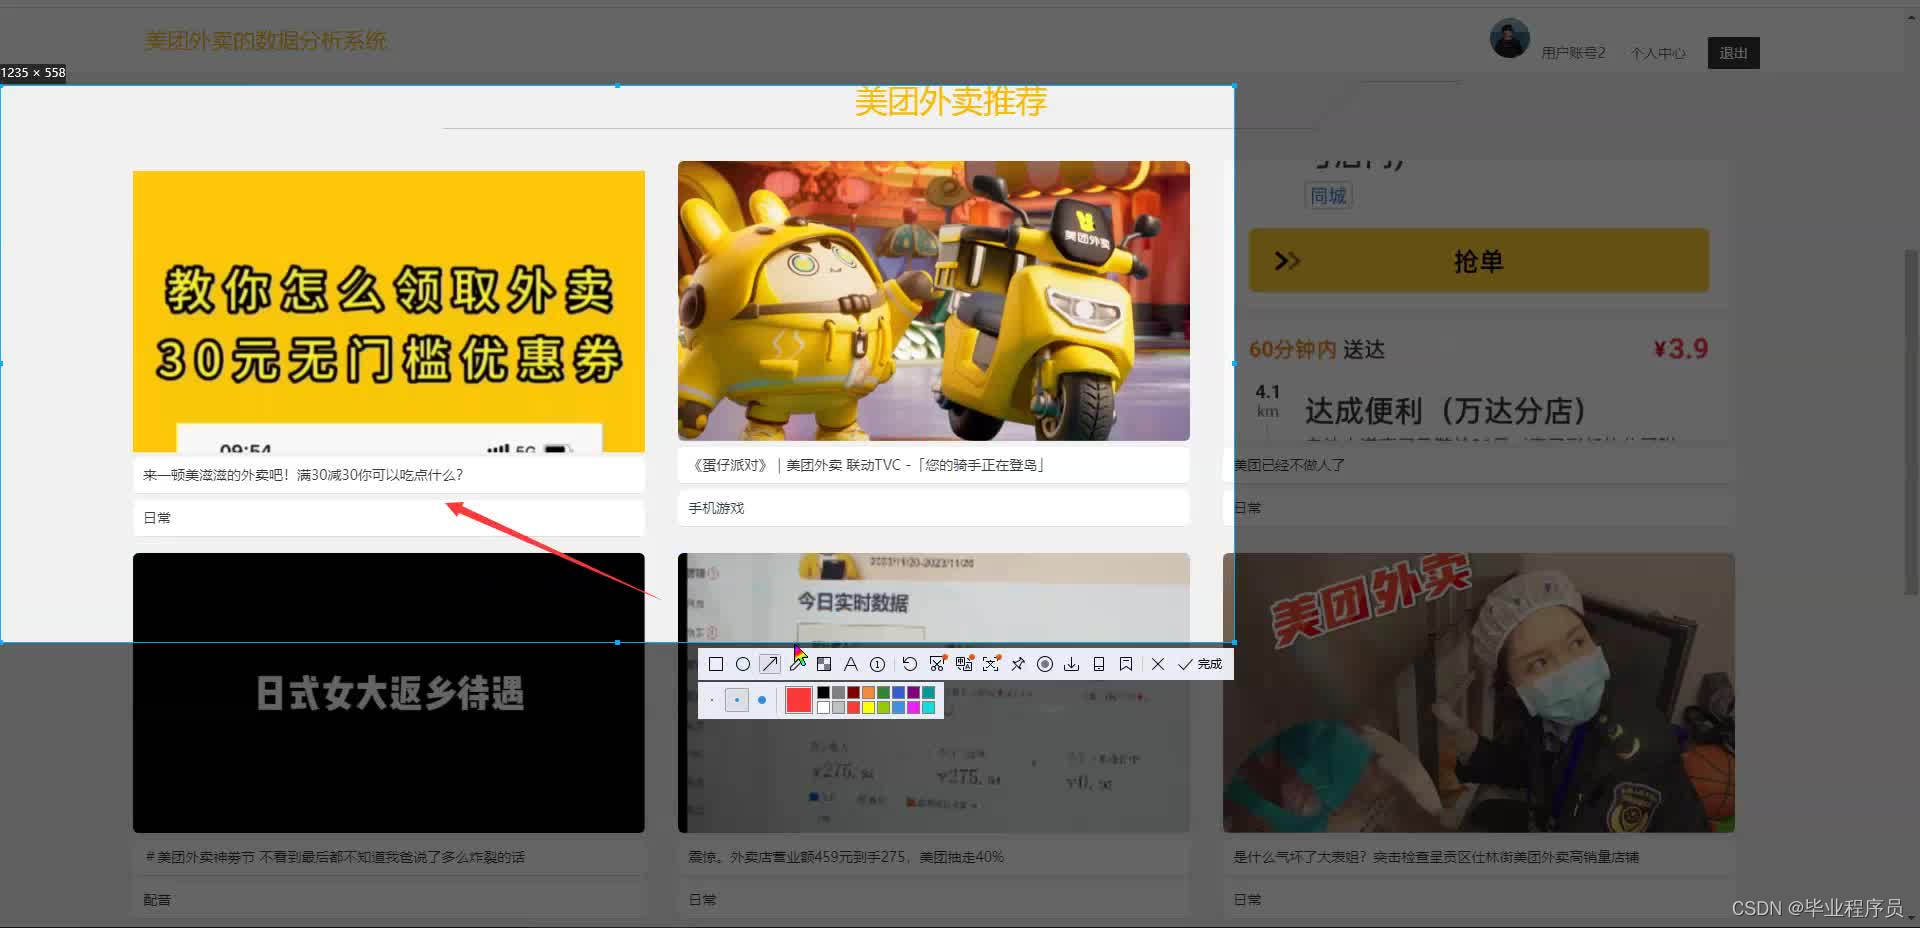Undo the last annotation
1920x928 pixels.
point(909,664)
